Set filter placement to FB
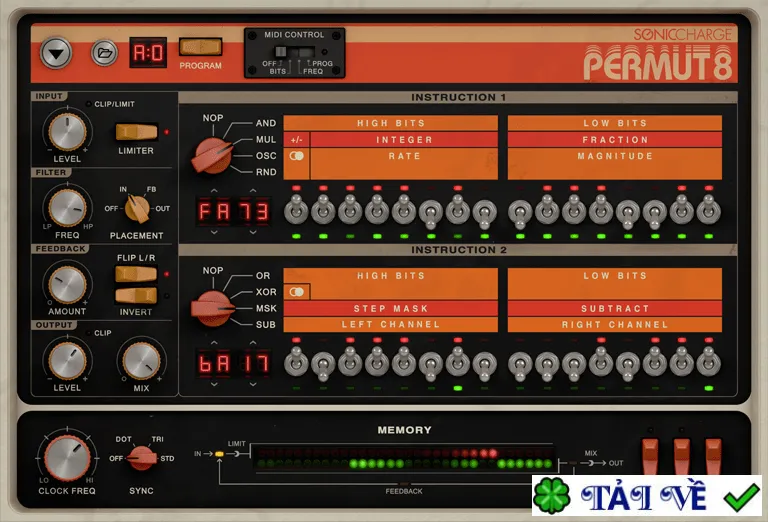The image size is (768, 522). point(151,189)
